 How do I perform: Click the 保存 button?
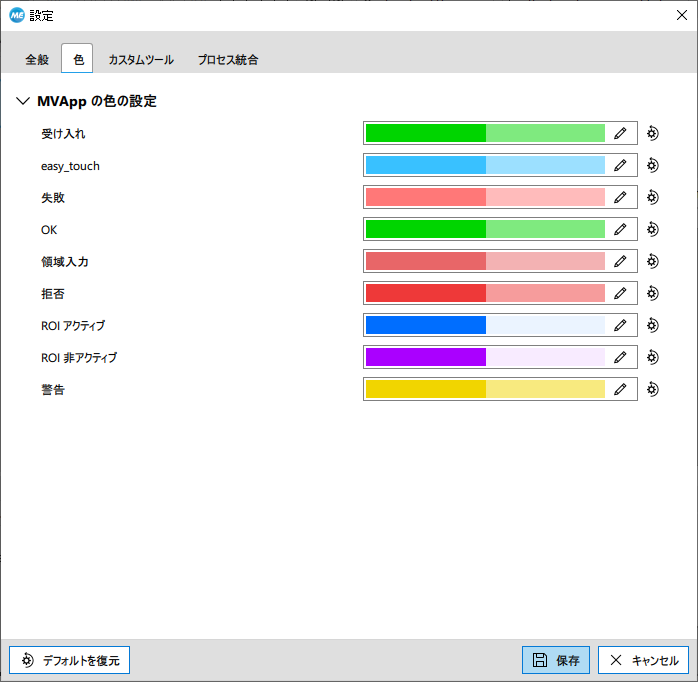click(556, 660)
